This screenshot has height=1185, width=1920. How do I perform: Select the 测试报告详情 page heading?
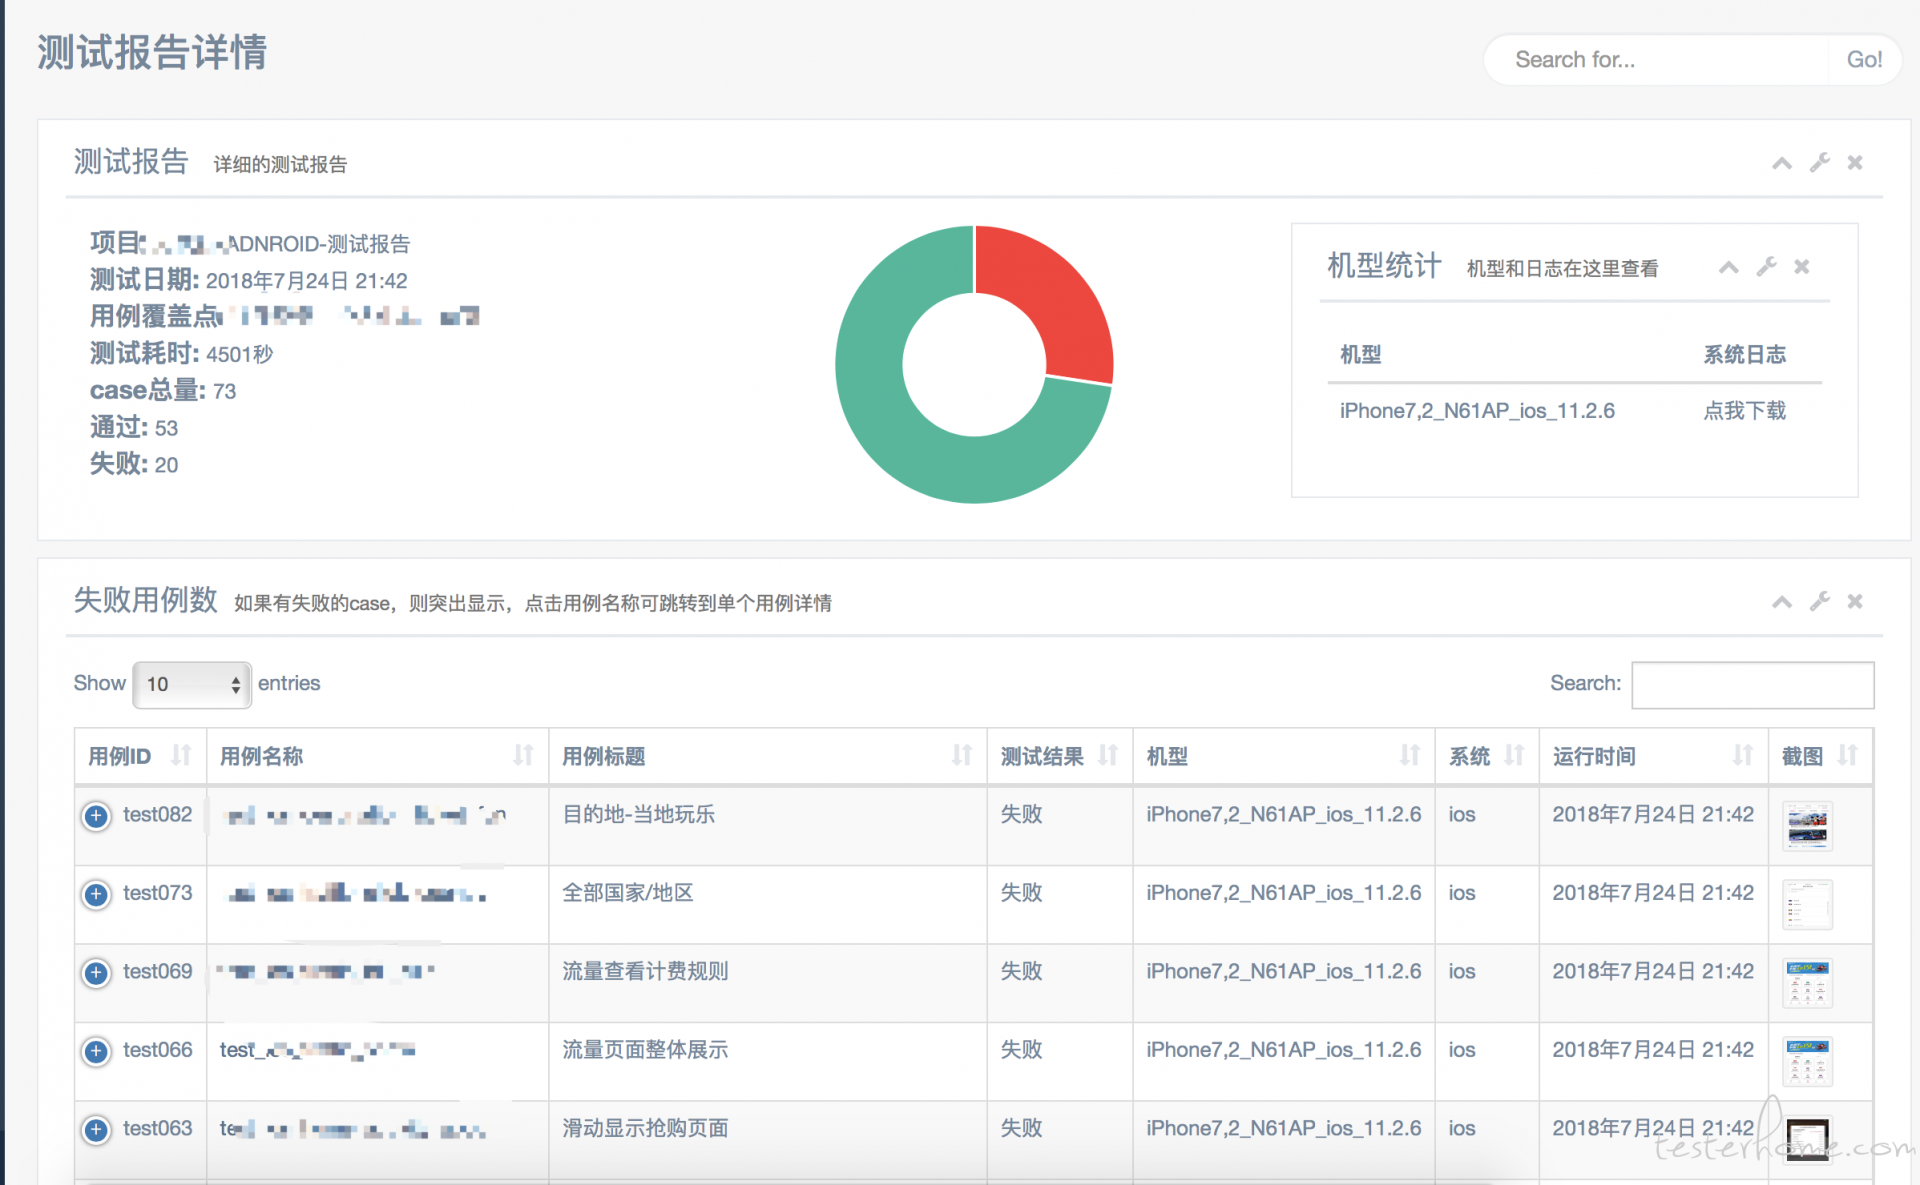pos(152,53)
